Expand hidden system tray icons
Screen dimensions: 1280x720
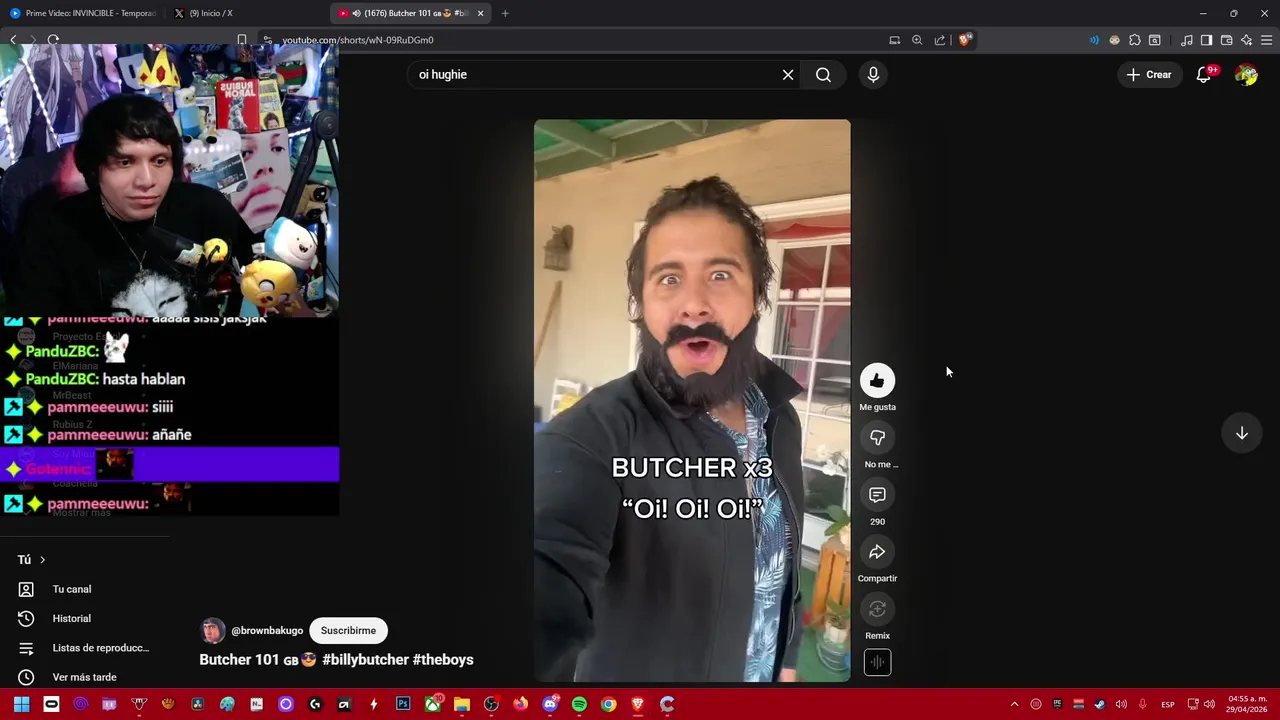1014,704
